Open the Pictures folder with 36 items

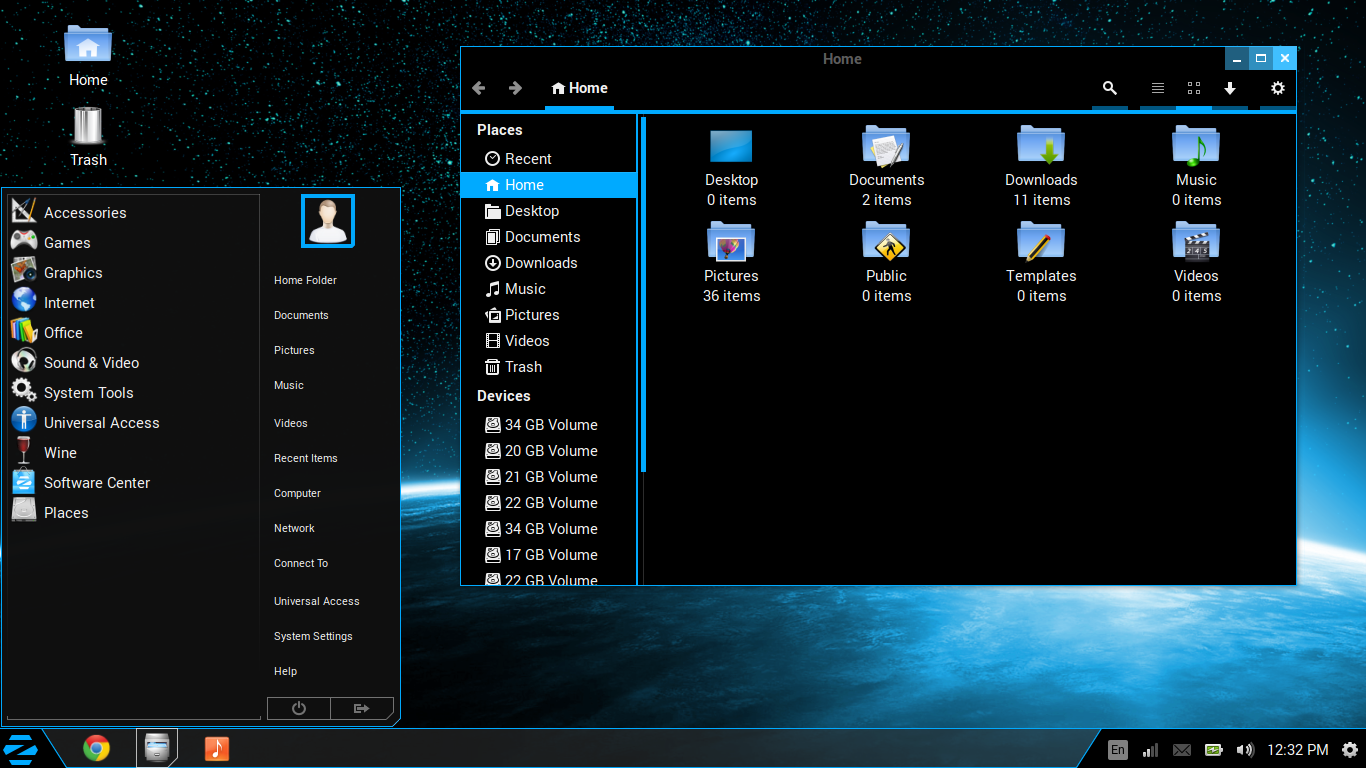pyautogui.click(x=731, y=243)
